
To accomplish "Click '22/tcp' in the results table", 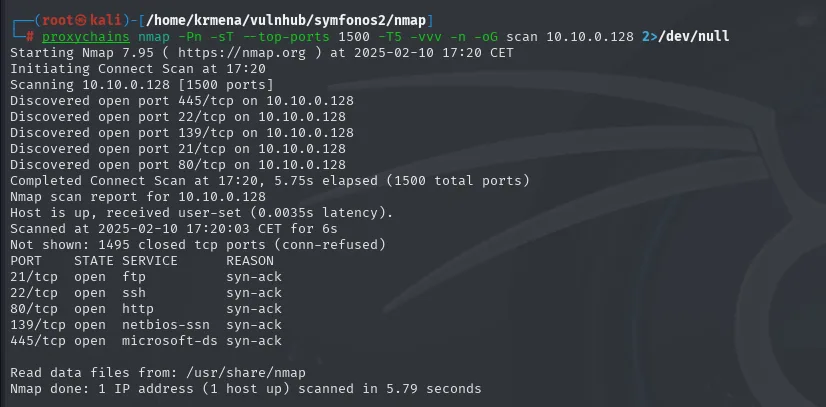I will (34, 293).
